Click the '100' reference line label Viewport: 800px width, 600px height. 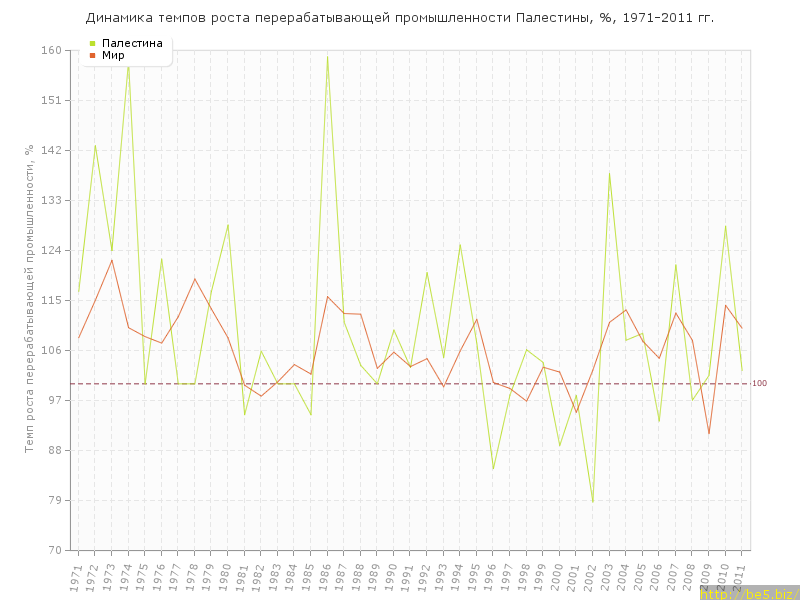[760, 384]
